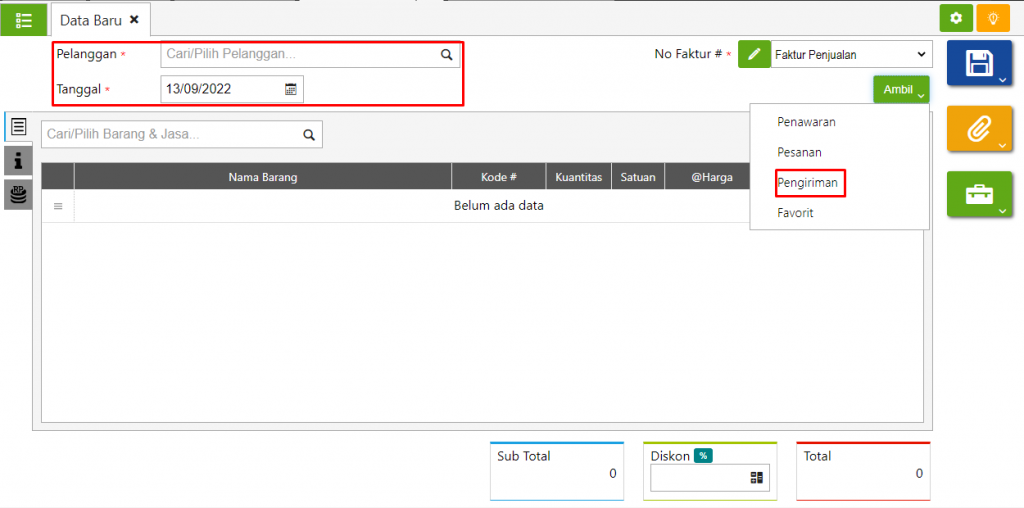
Task: Expand the save button's small arrow
Action: coord(1002,80)
